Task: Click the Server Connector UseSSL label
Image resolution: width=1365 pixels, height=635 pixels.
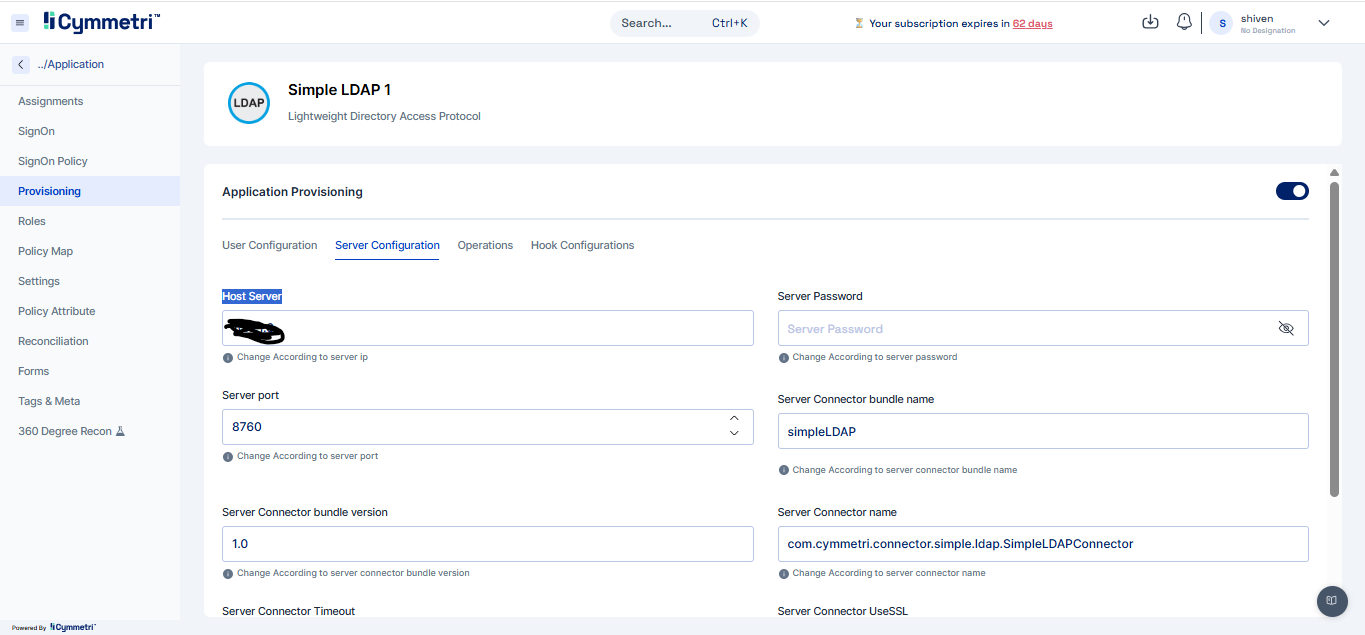Action: (x=842, y=611)
